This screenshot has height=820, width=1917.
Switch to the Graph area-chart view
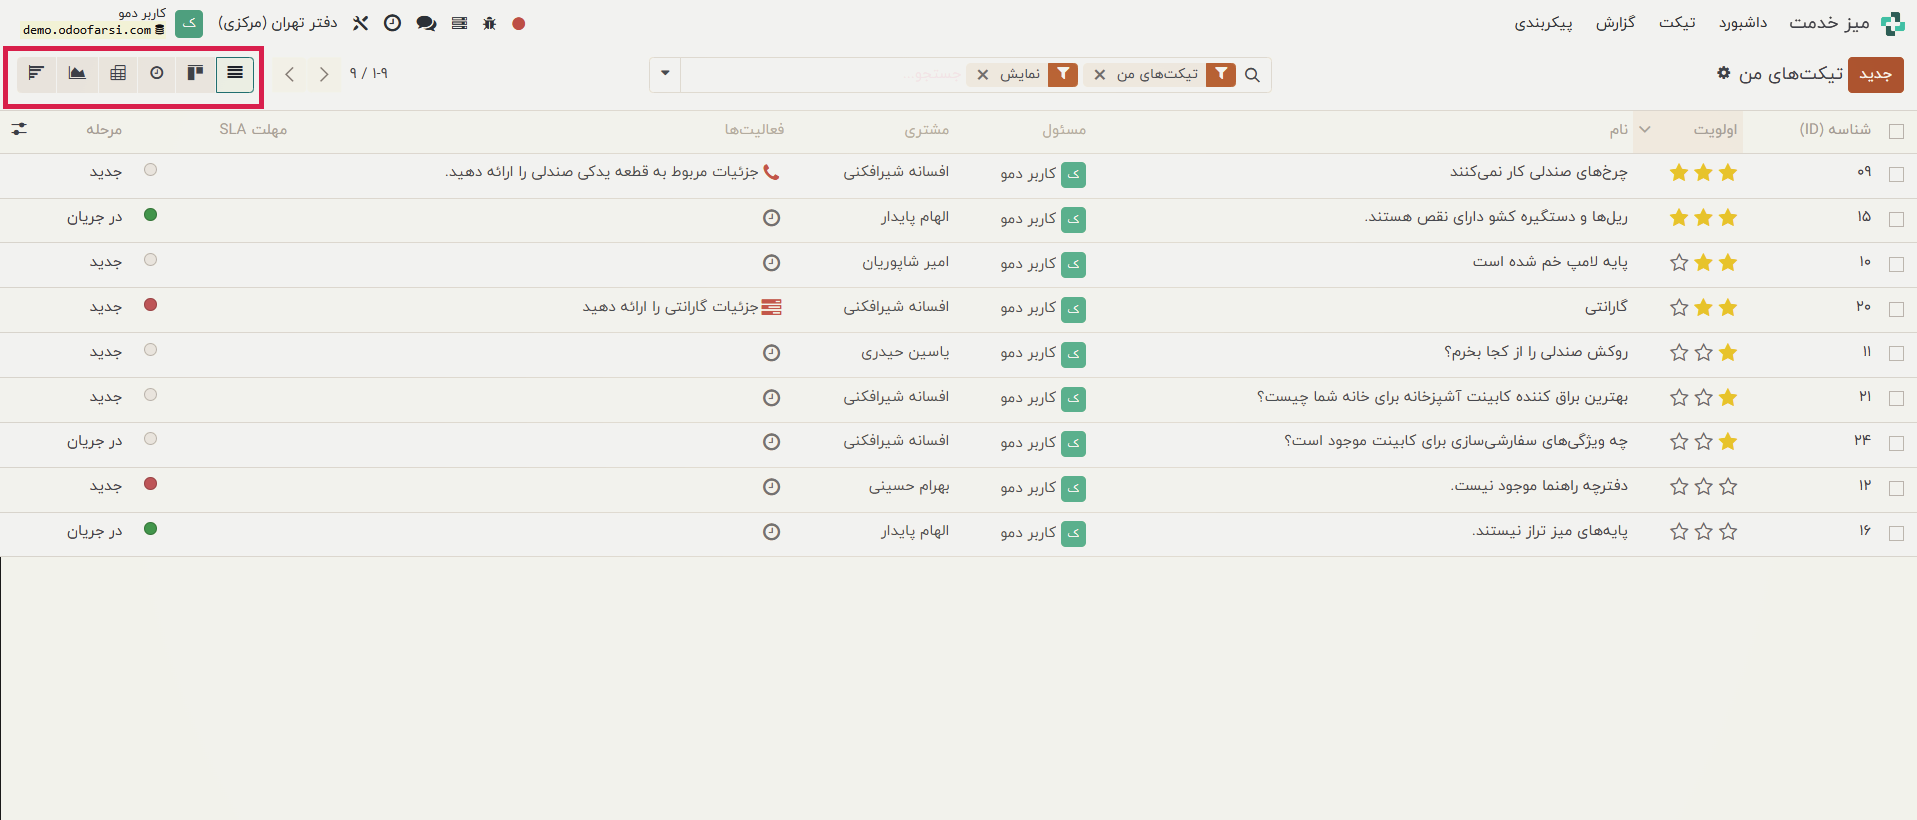click(x=77, y=73)
